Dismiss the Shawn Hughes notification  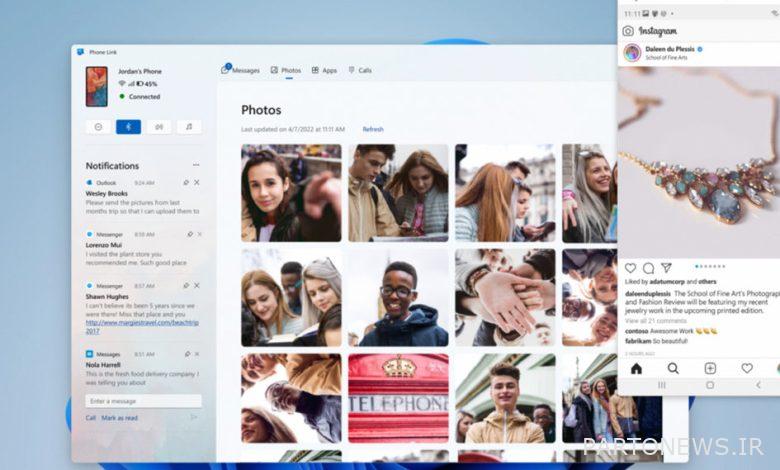coord(197,285)
